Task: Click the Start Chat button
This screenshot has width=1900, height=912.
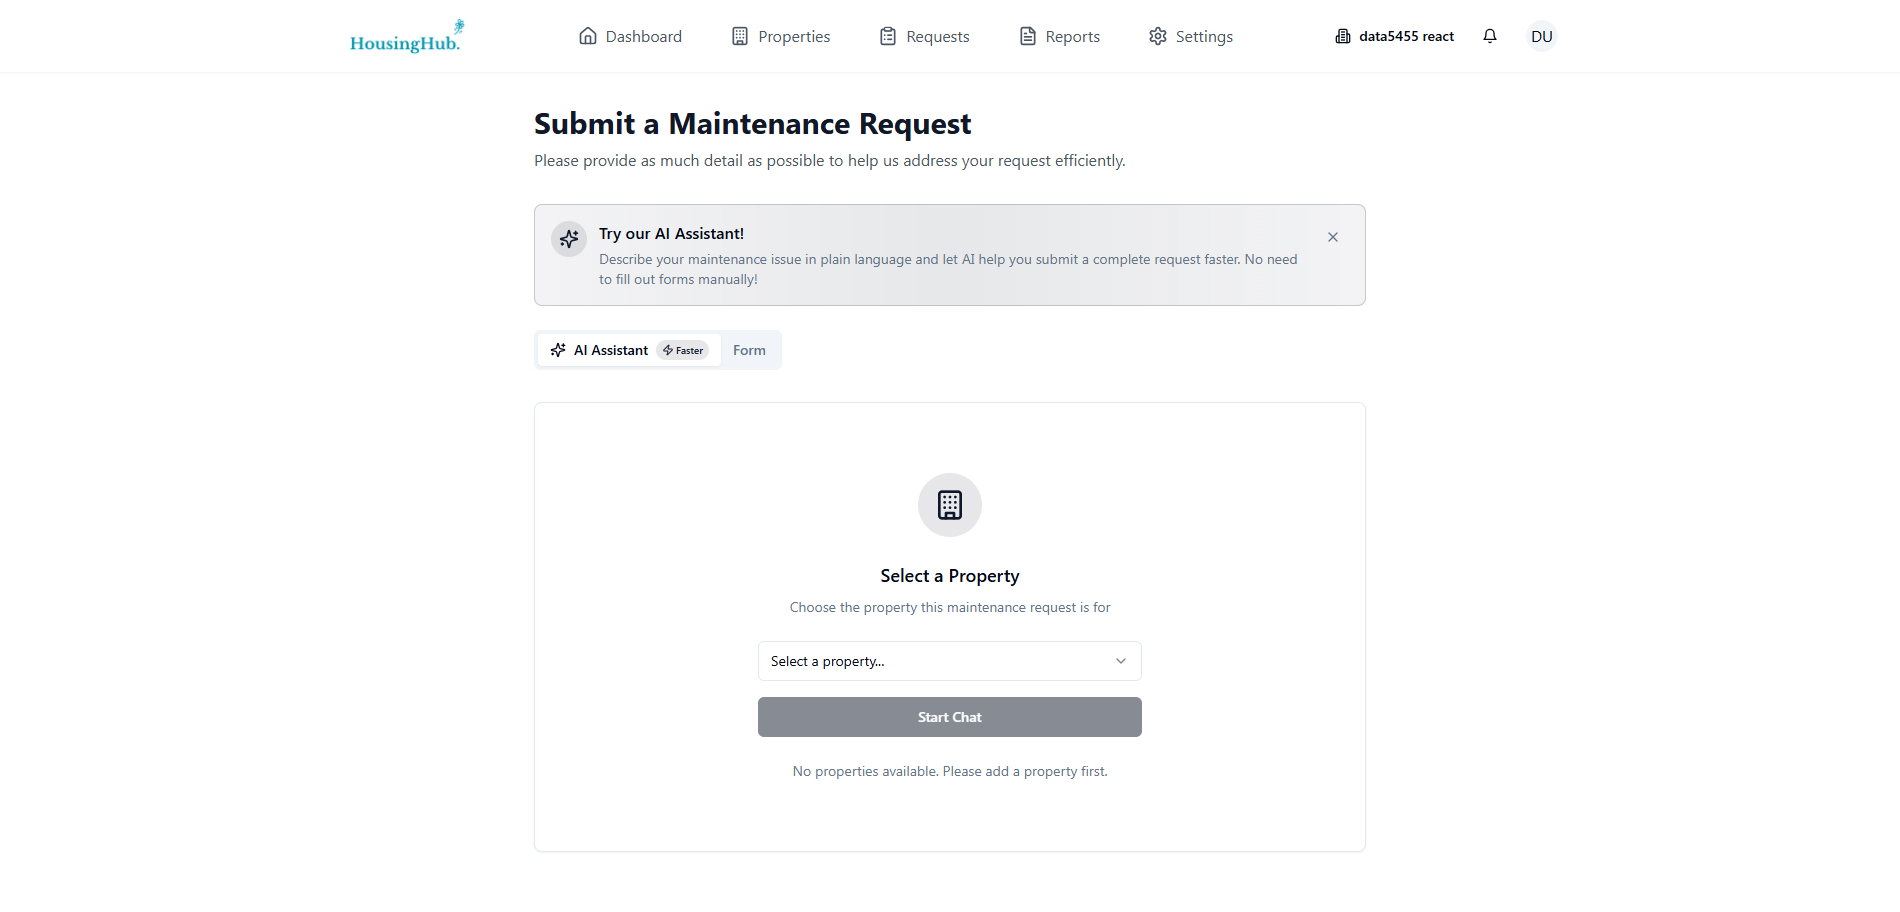Action: (949, 717)
